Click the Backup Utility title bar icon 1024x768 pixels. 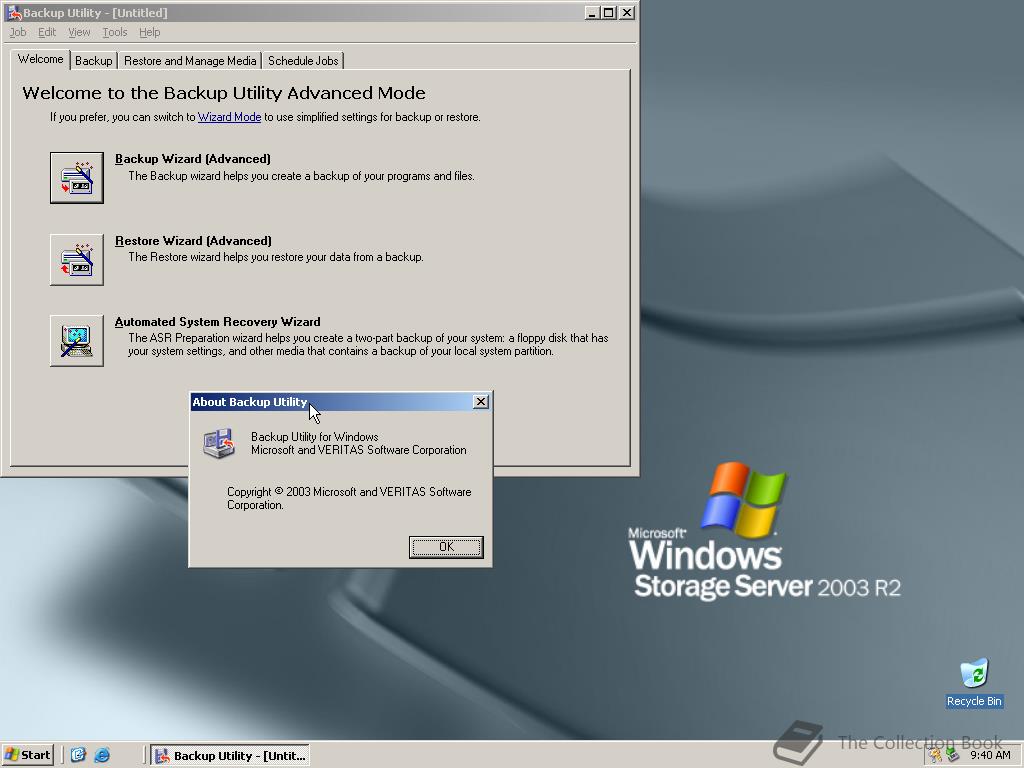tap(13, 12)
